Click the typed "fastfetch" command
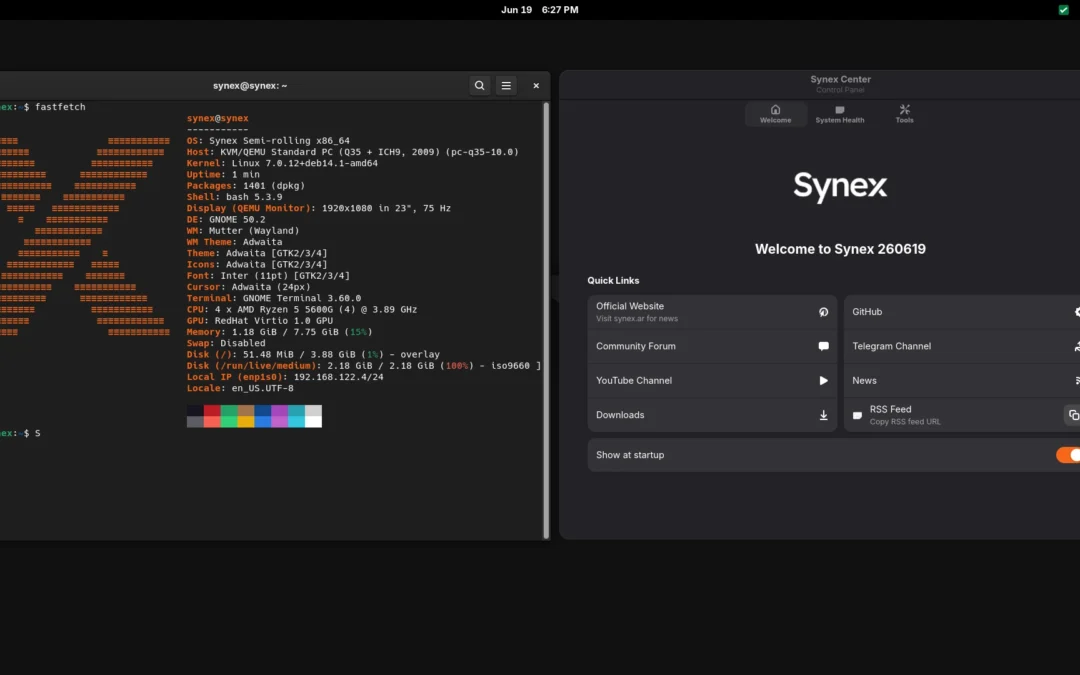The width and height of the screenshot is (1080, 675). point(61,107)
